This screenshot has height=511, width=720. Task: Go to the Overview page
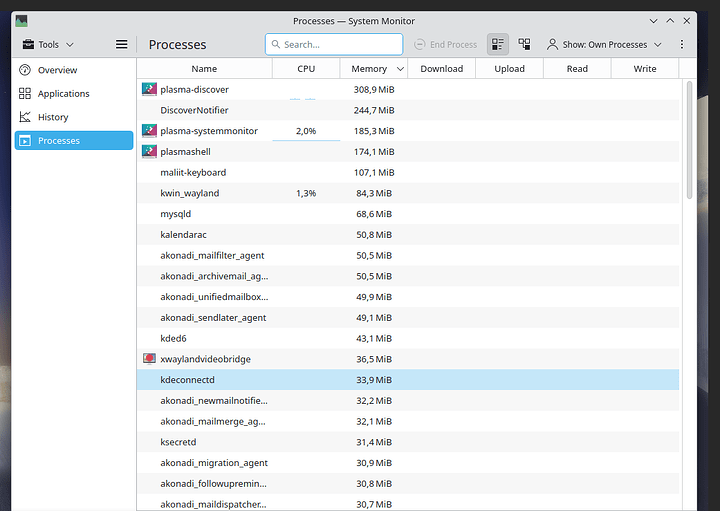click(x=57, y=70)
